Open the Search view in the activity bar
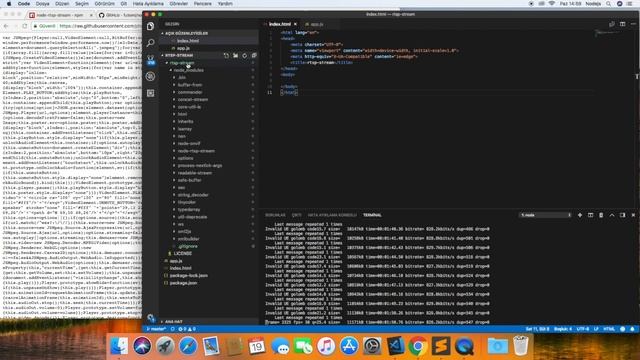The image size is (640, 360). (151, 42)
